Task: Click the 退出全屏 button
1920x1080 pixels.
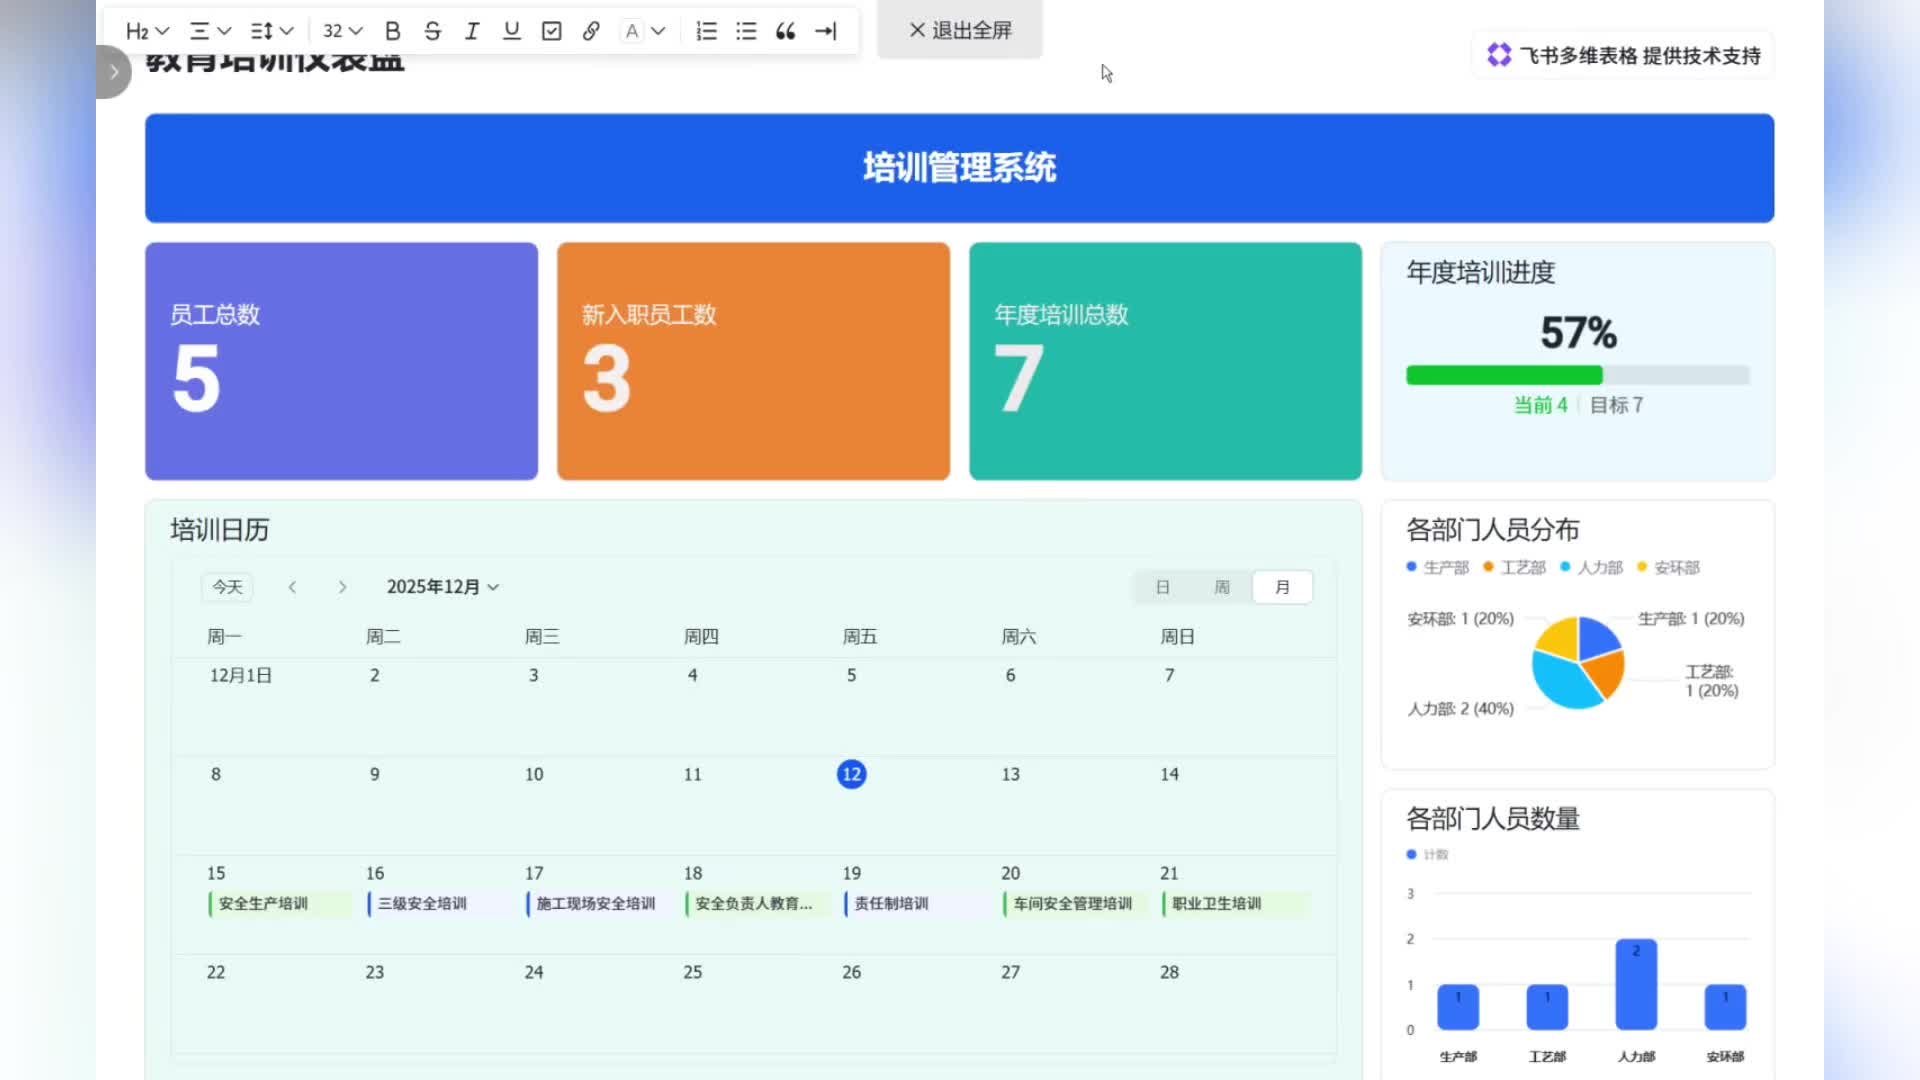Action: click(958, 30)
